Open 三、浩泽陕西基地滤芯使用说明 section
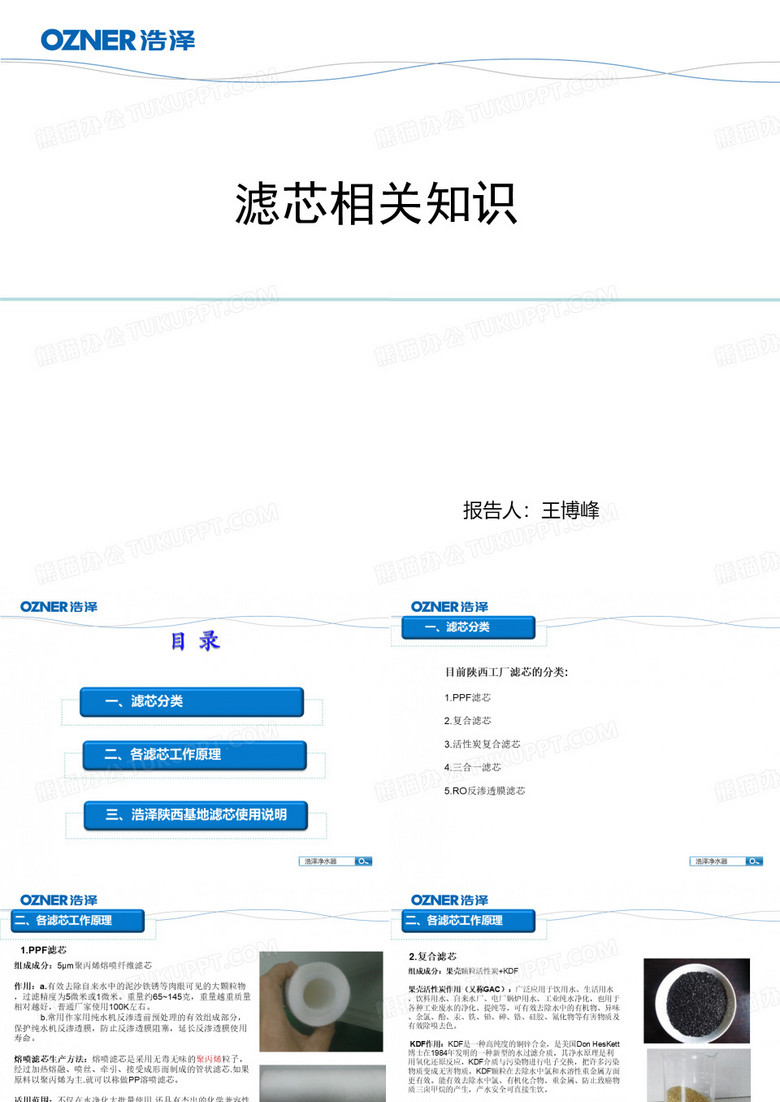Image resolution: width=780 pixels, height=1102 pixels. click(196, 815)
